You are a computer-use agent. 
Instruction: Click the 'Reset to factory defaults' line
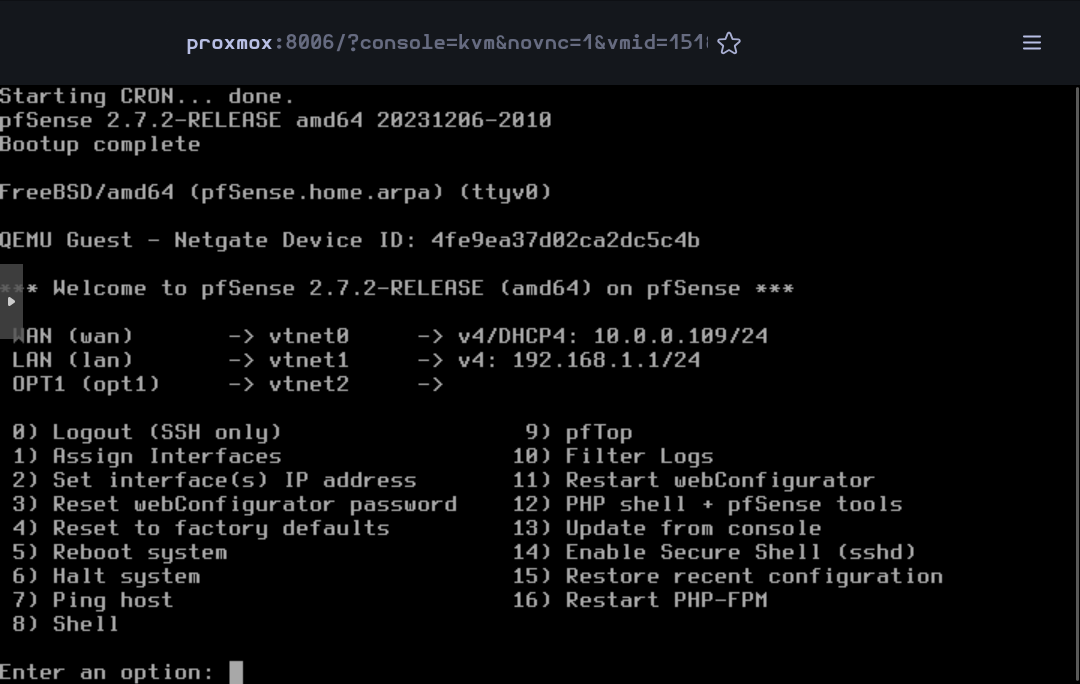[x=201, y=528]
